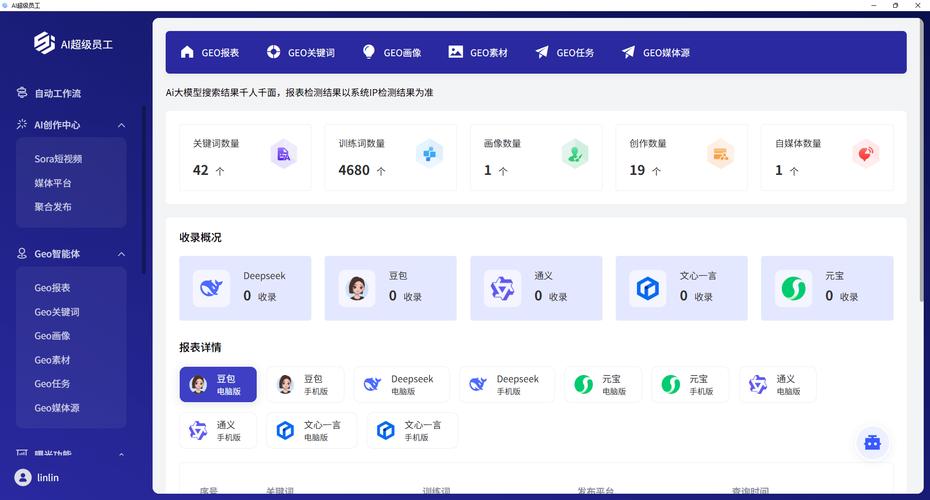Select 元宝 电脑版 report filter

(603, 384)
